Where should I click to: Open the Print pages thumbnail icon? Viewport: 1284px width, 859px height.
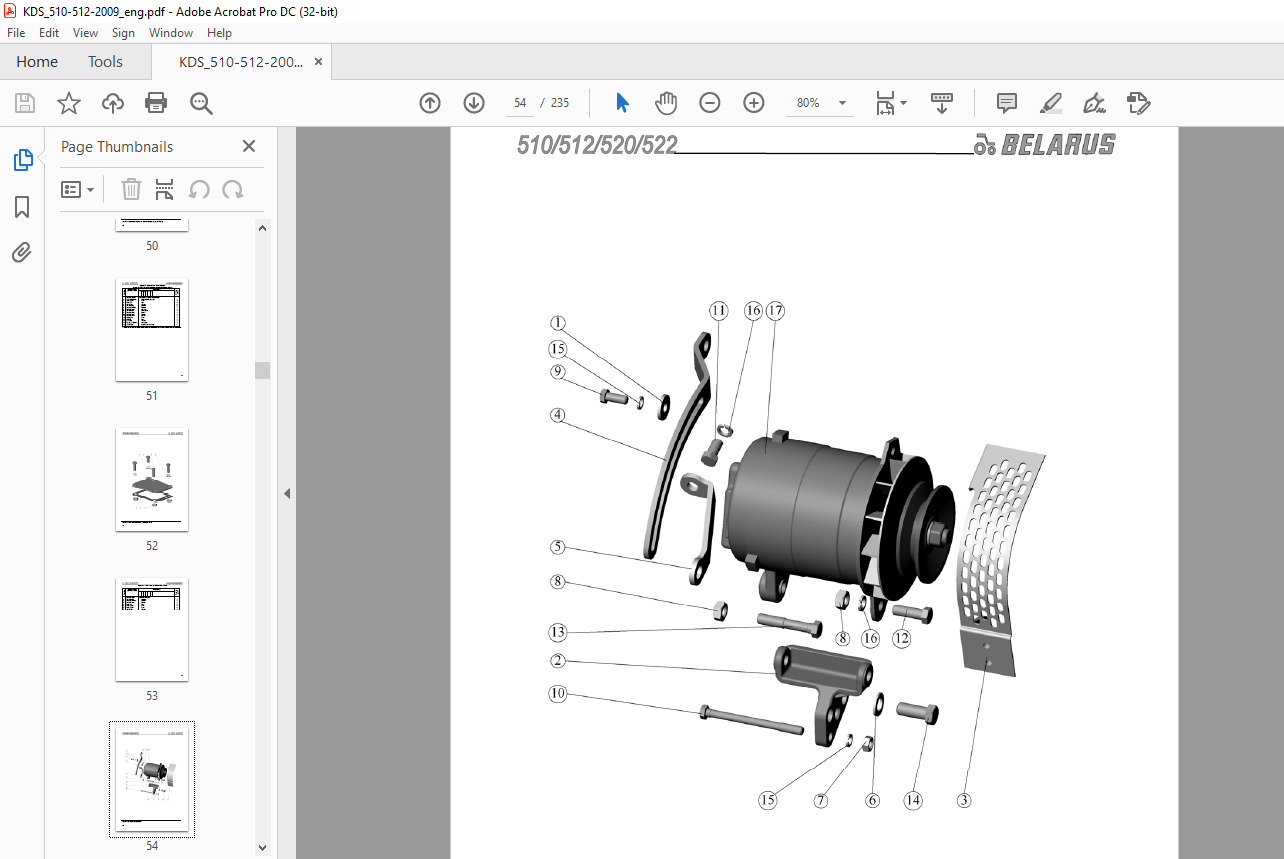click(165, 189)
